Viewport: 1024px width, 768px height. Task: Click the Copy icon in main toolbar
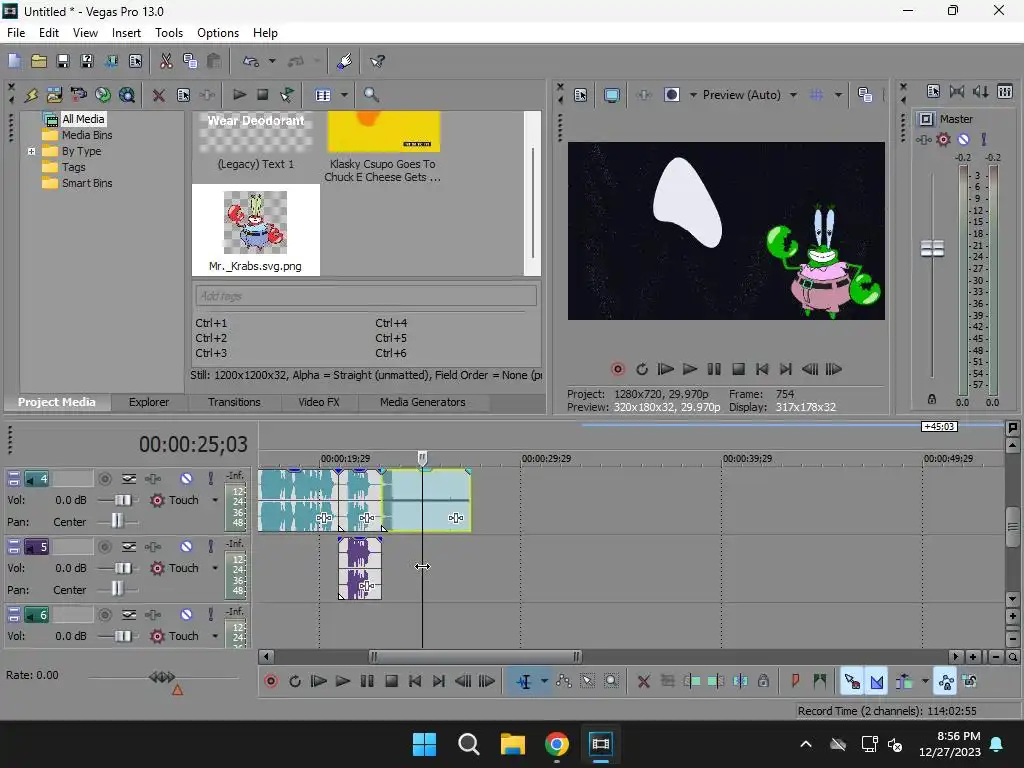[x=190, y=61]
